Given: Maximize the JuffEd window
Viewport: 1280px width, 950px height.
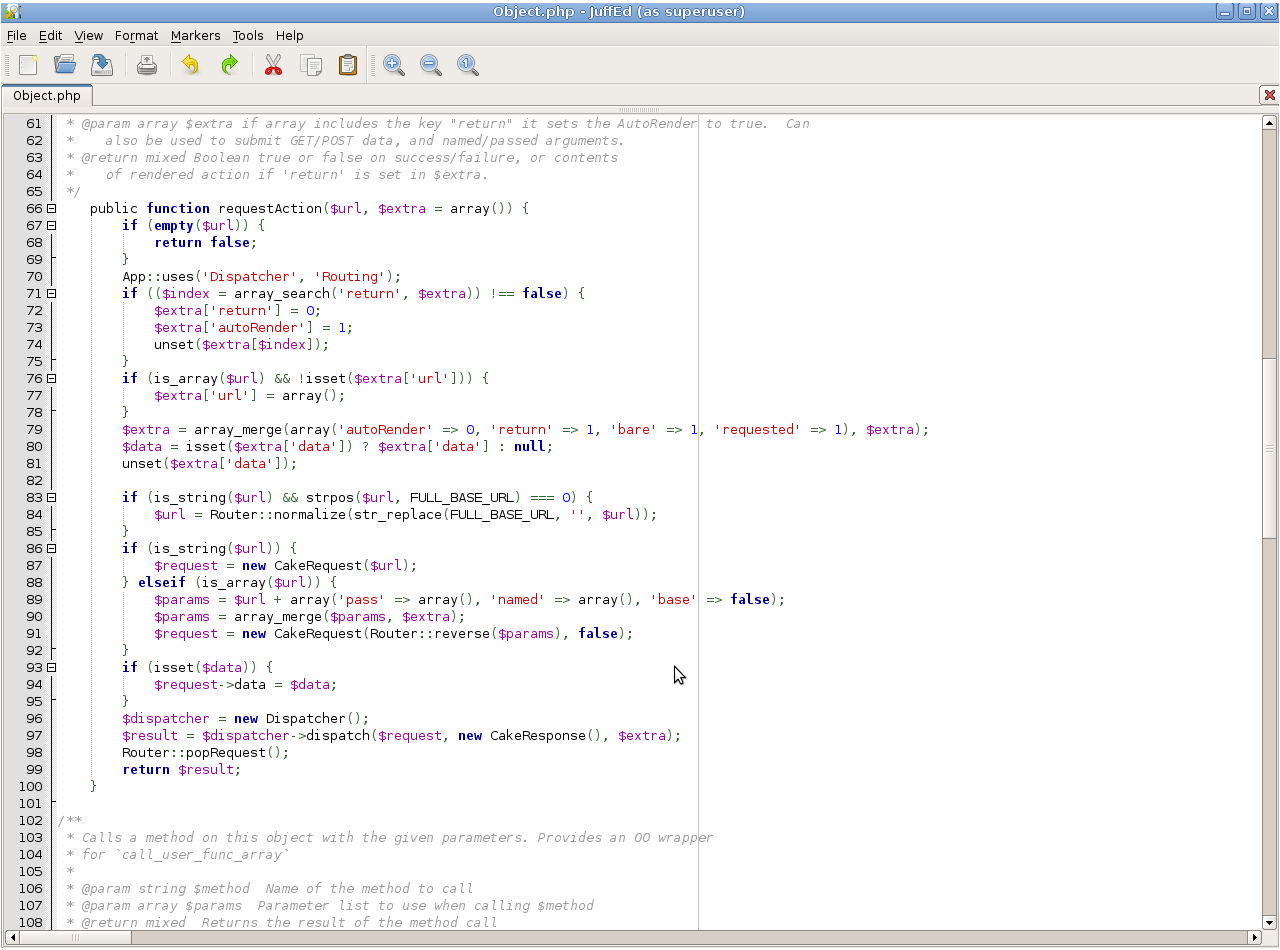Looking at the screenshot, I should pyautogui.click(x=1246, y=11).
